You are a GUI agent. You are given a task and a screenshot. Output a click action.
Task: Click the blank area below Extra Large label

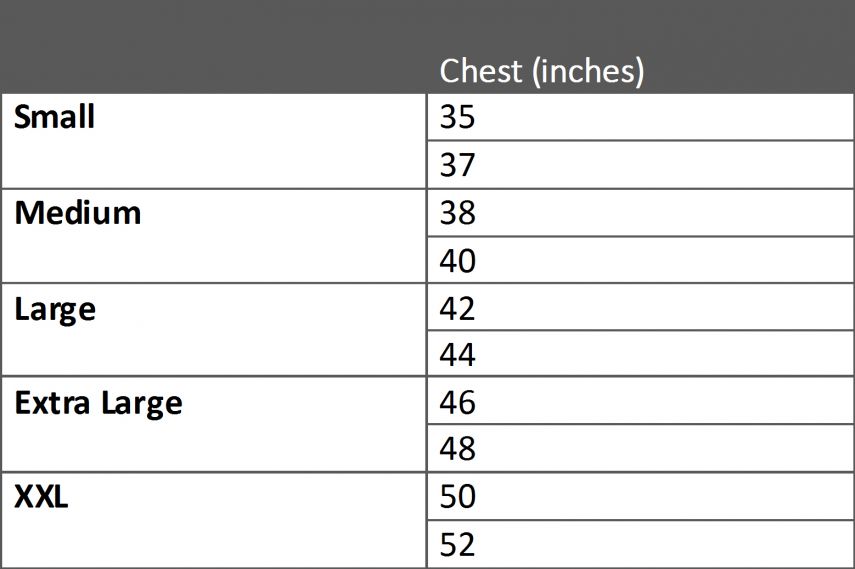[x=213, y=447]
